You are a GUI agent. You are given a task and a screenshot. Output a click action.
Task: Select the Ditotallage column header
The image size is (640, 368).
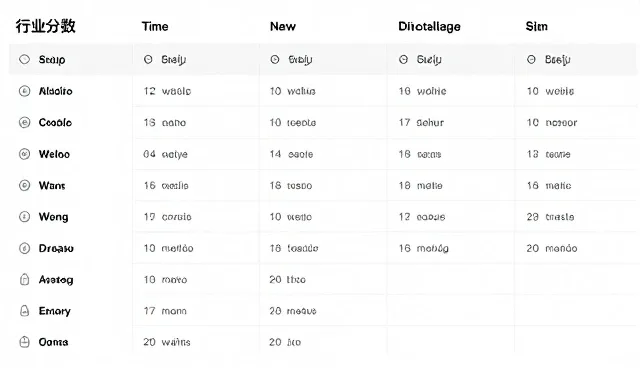click(429, 27)
